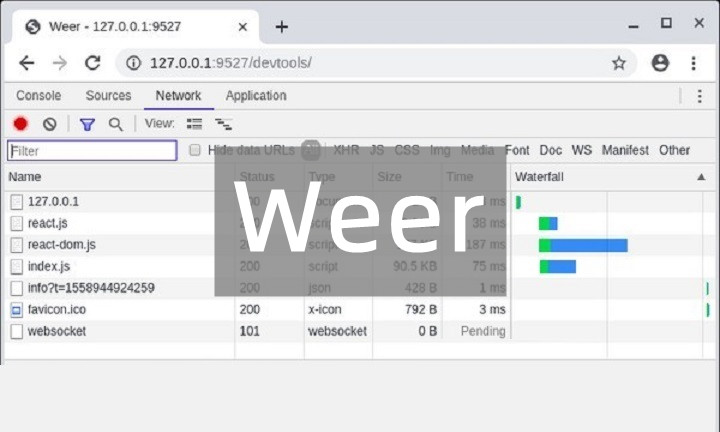Filter requests by Doc type
Viewport: 720px width, 432px height.
[x=551, y=150]
